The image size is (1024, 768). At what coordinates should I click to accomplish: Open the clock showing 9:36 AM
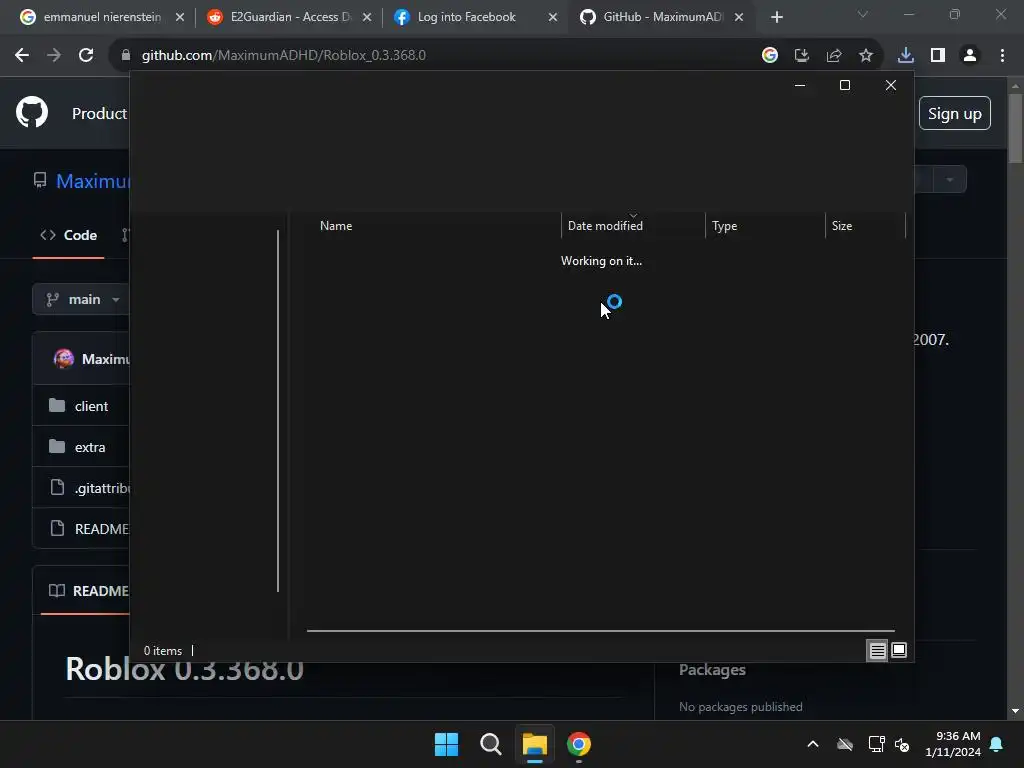[953, 744]
